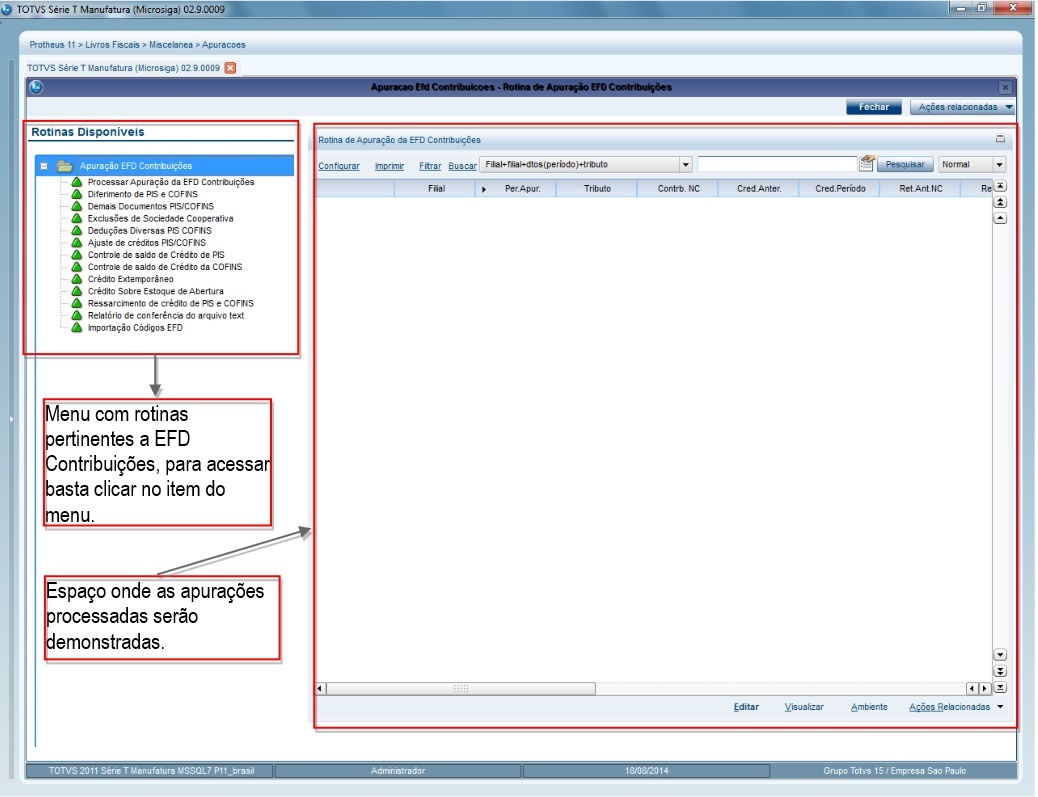
Task: Click the horizontal scrollbar thumb of the grid
Action: 461,689
